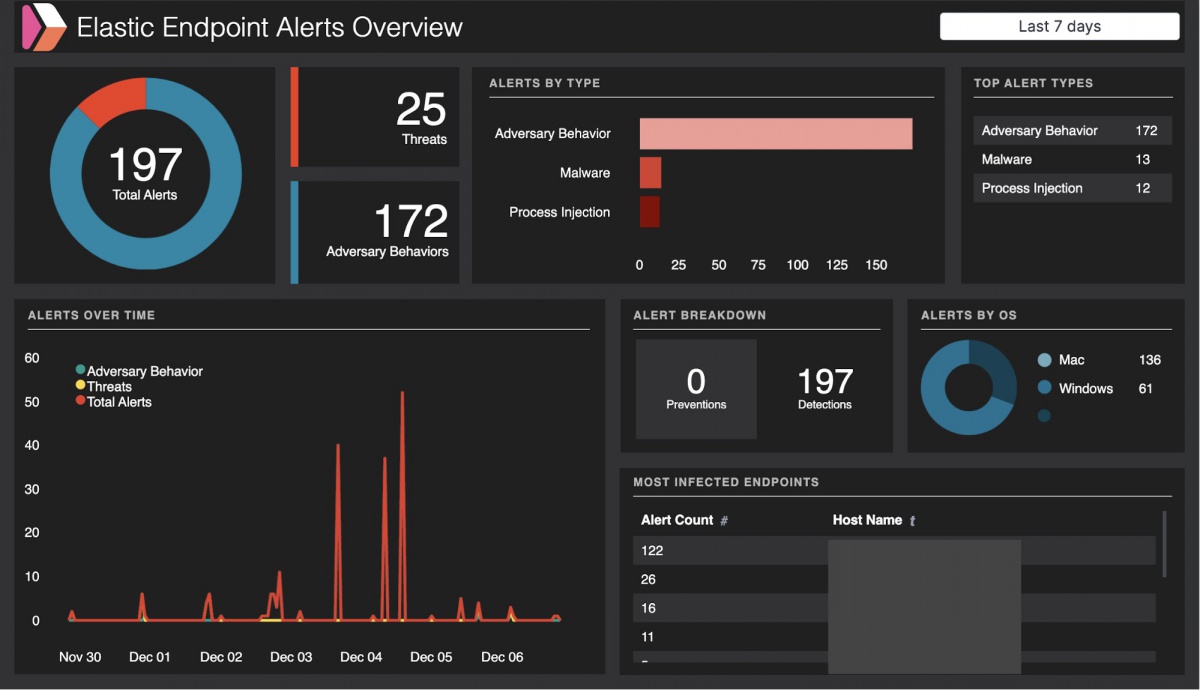Click the 197 Detections metric
Image resolution: width=1200 pixels, height=690 pixels.
825,388
